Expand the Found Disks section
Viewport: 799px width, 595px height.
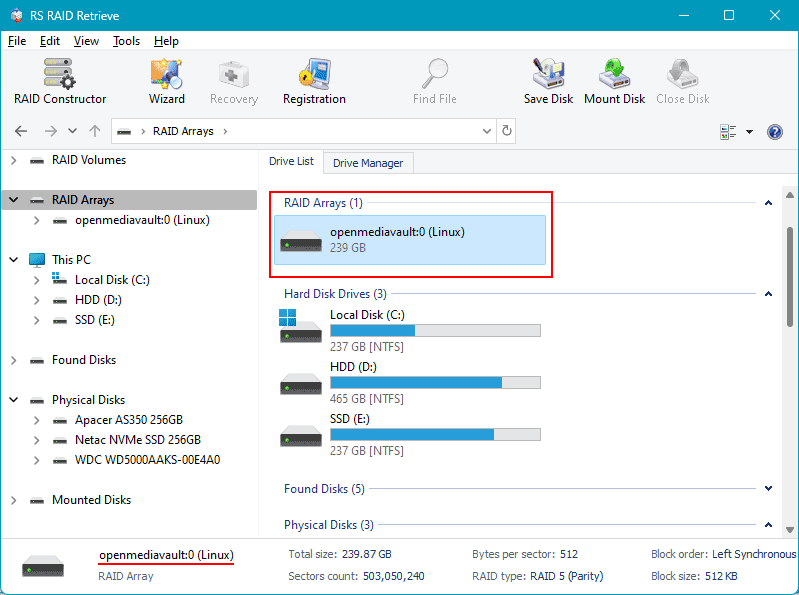tap(768, 489)
